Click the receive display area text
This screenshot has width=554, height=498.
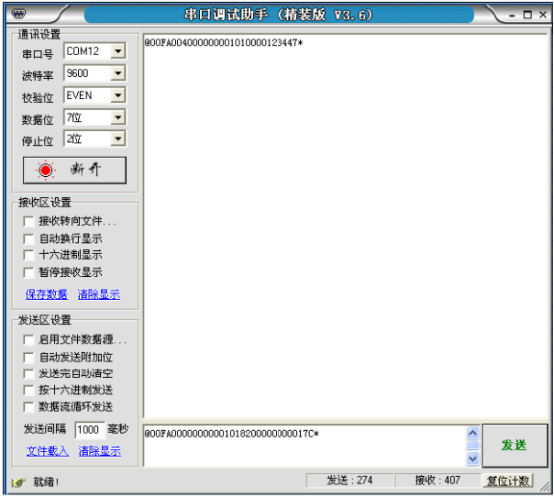pyautogui.click(x=224, y=43)
